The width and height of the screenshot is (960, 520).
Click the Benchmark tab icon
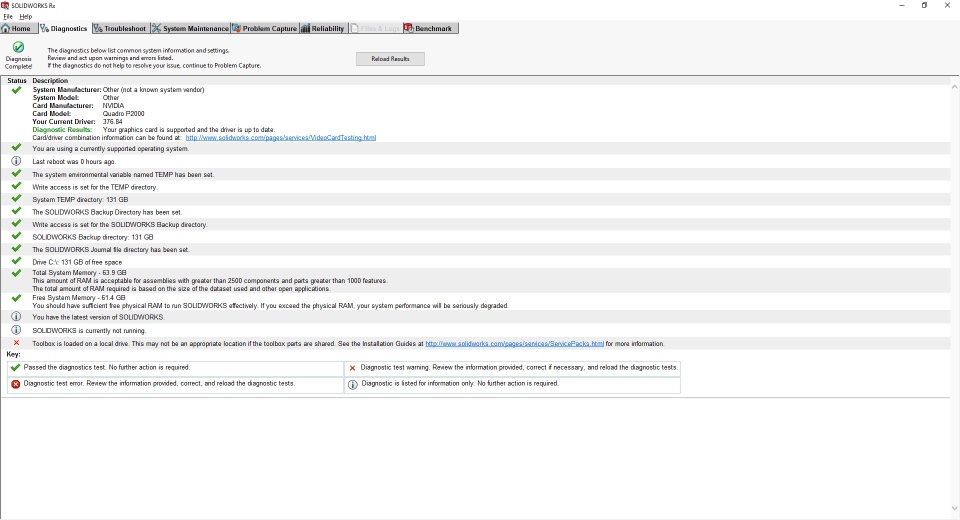click(408, 28)
